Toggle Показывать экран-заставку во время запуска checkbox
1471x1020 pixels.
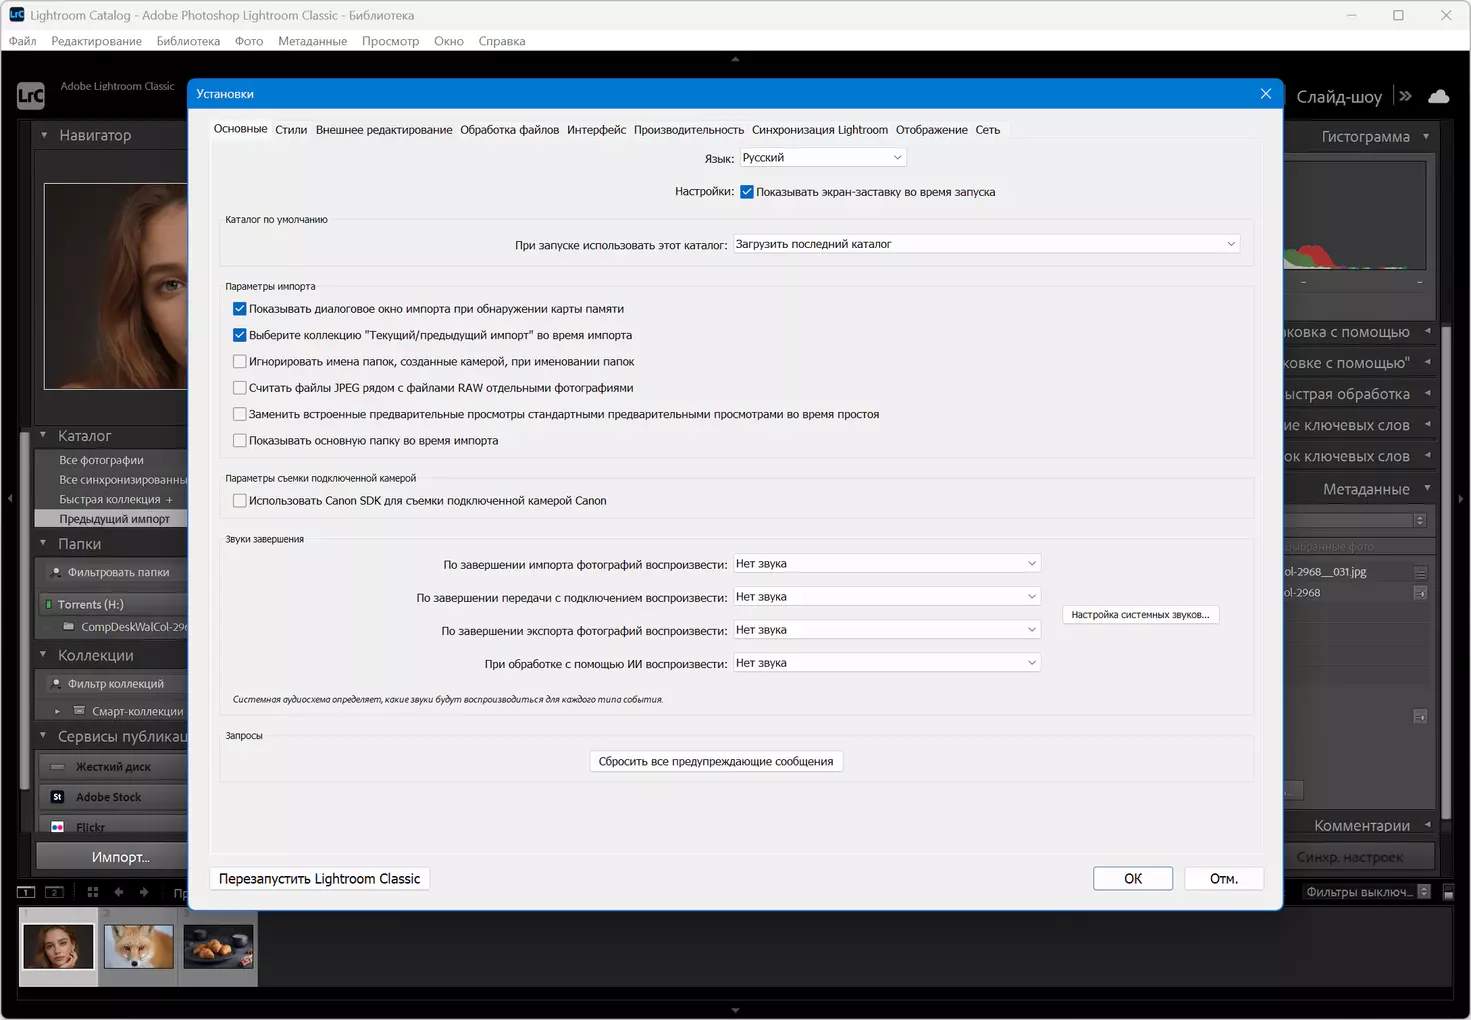pos(747,192)
